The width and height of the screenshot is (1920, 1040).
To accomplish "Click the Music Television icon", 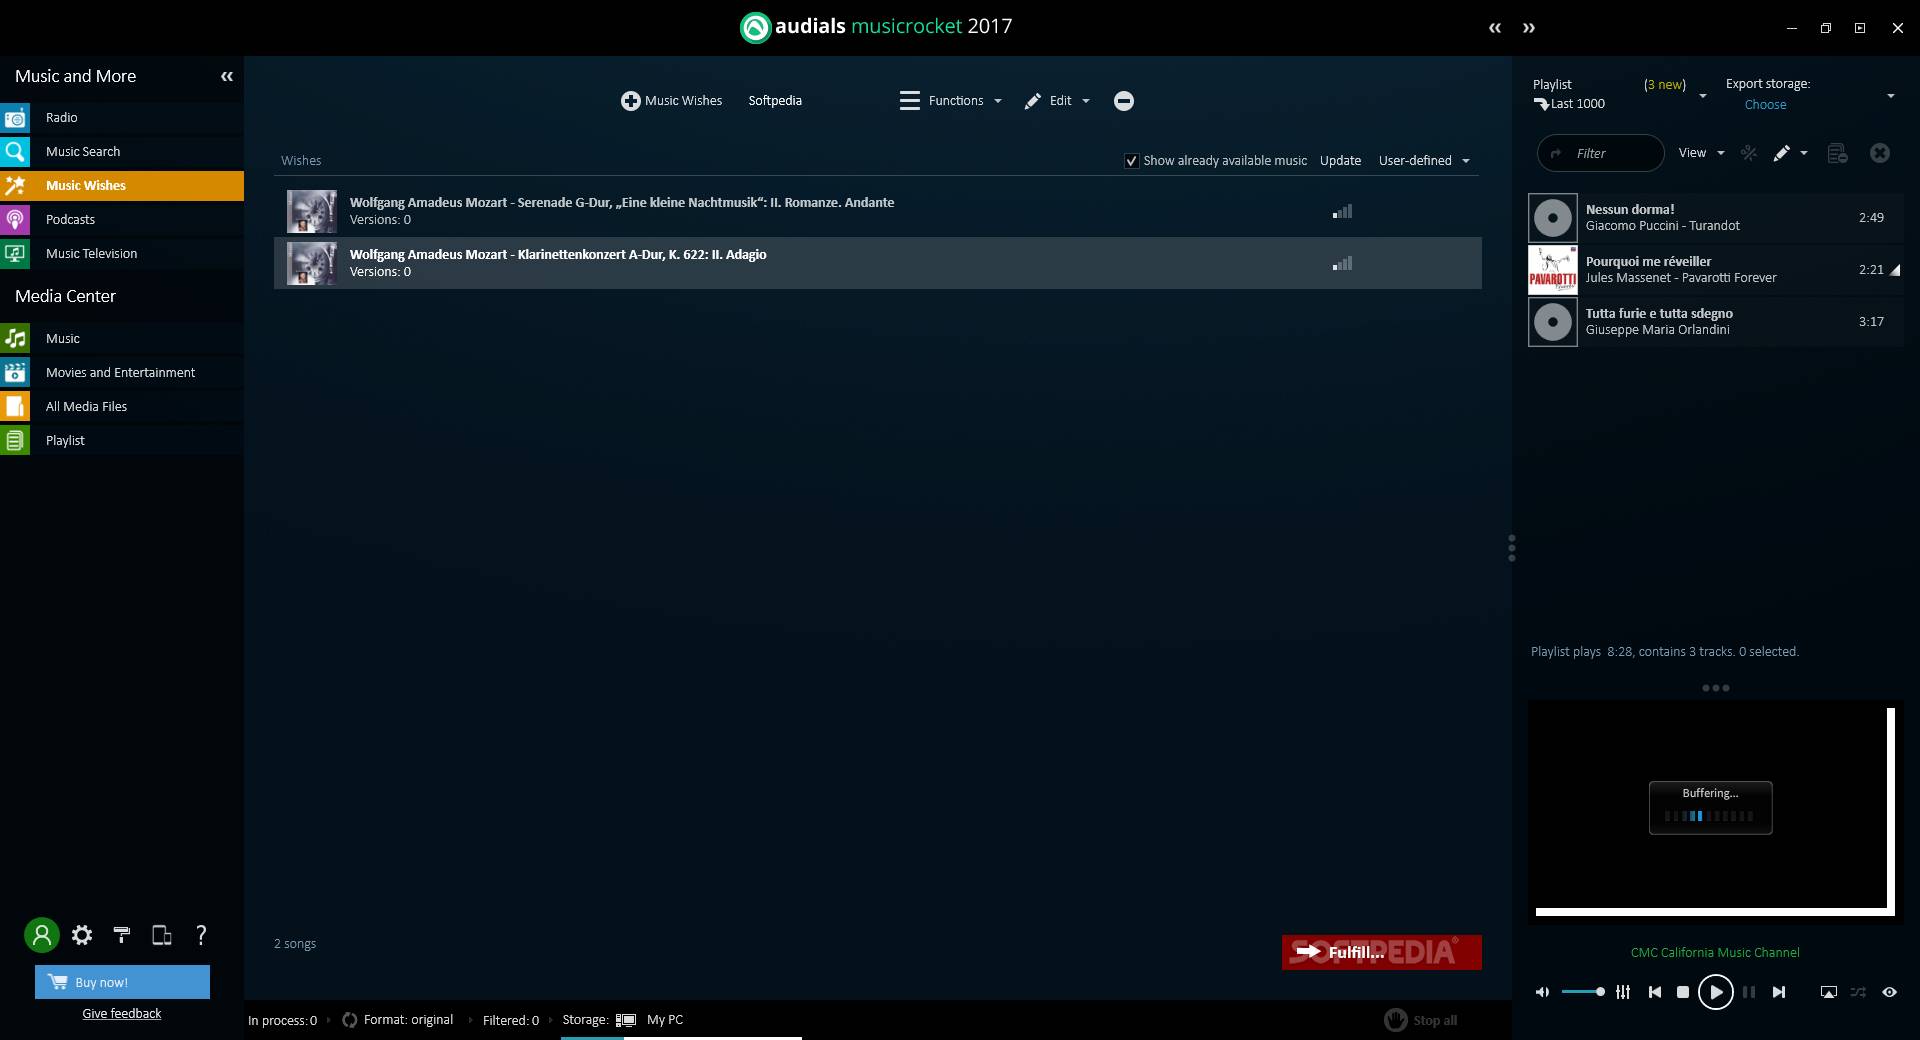I will [15, 254].
